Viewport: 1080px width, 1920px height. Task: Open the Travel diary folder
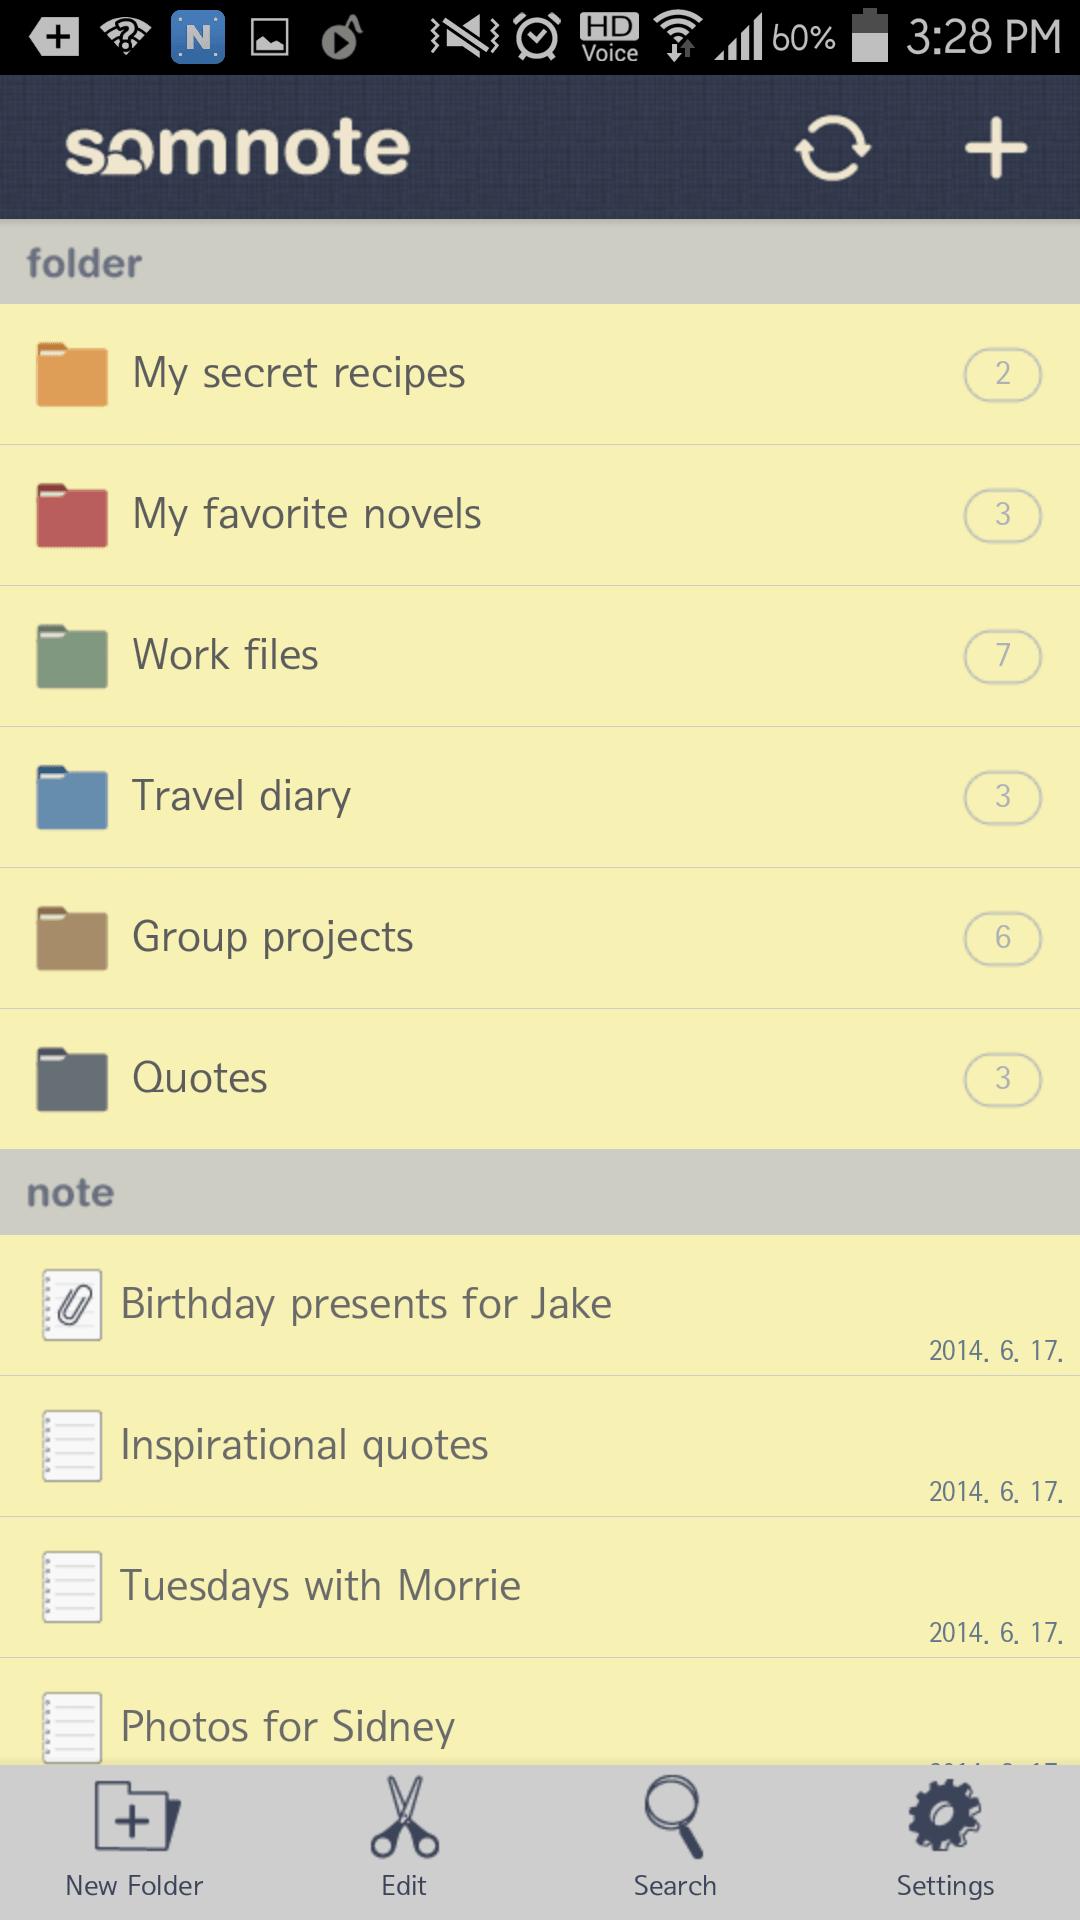click(540, 797)
